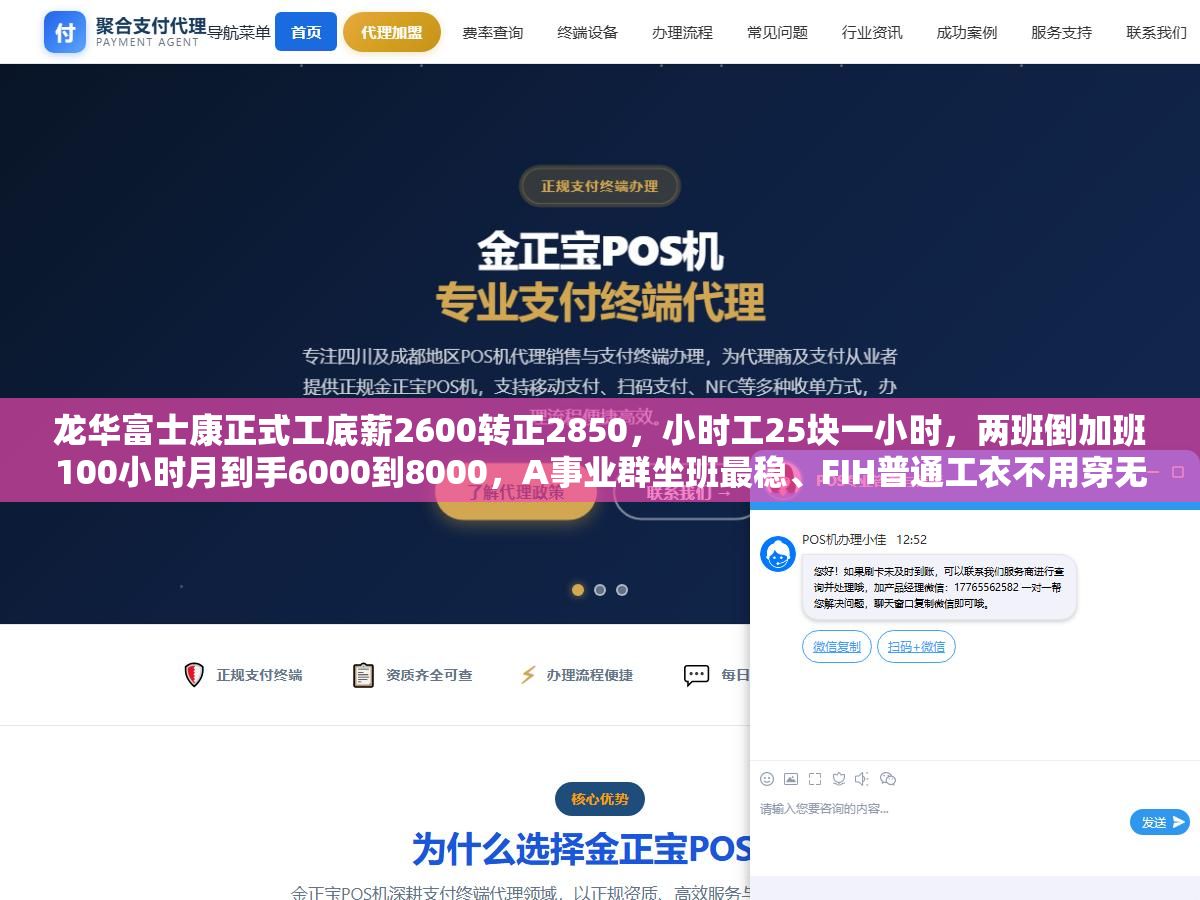Click the image upload icon in chat
The image size is (1200, 900).
coord(791,779)
